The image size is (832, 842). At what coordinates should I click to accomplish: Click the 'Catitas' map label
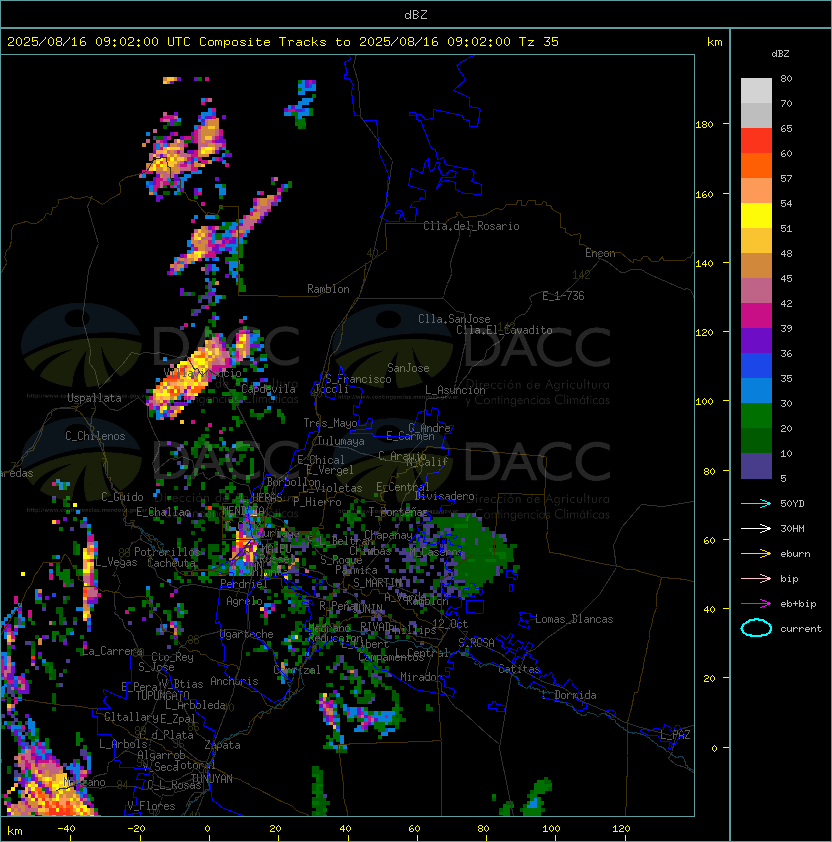point(519,669)
